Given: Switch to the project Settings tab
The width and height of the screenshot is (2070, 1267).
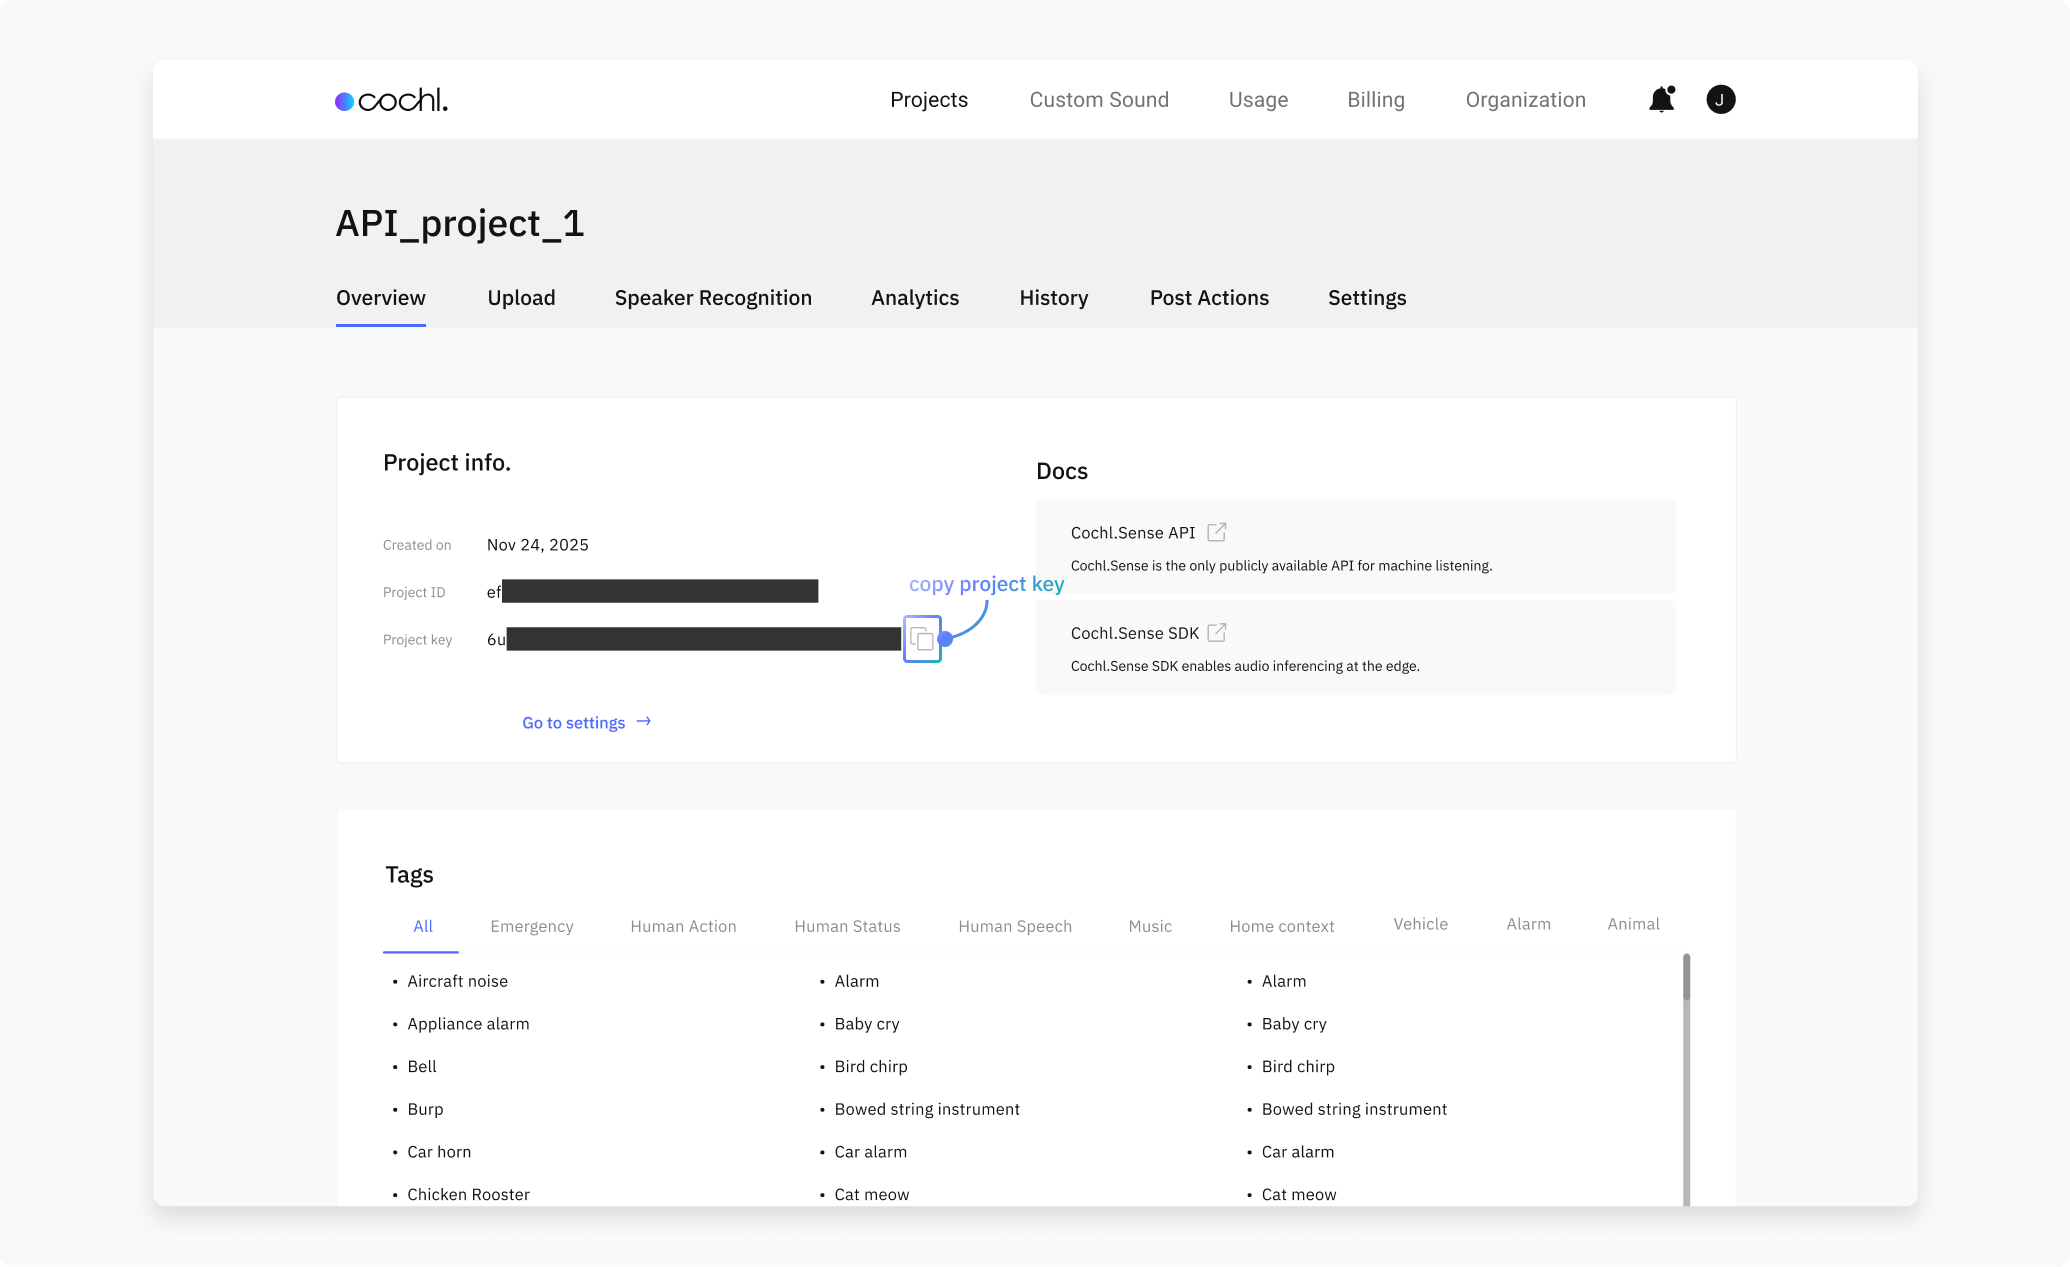Looking at the screenshot, I should (x=1367, y=298).
